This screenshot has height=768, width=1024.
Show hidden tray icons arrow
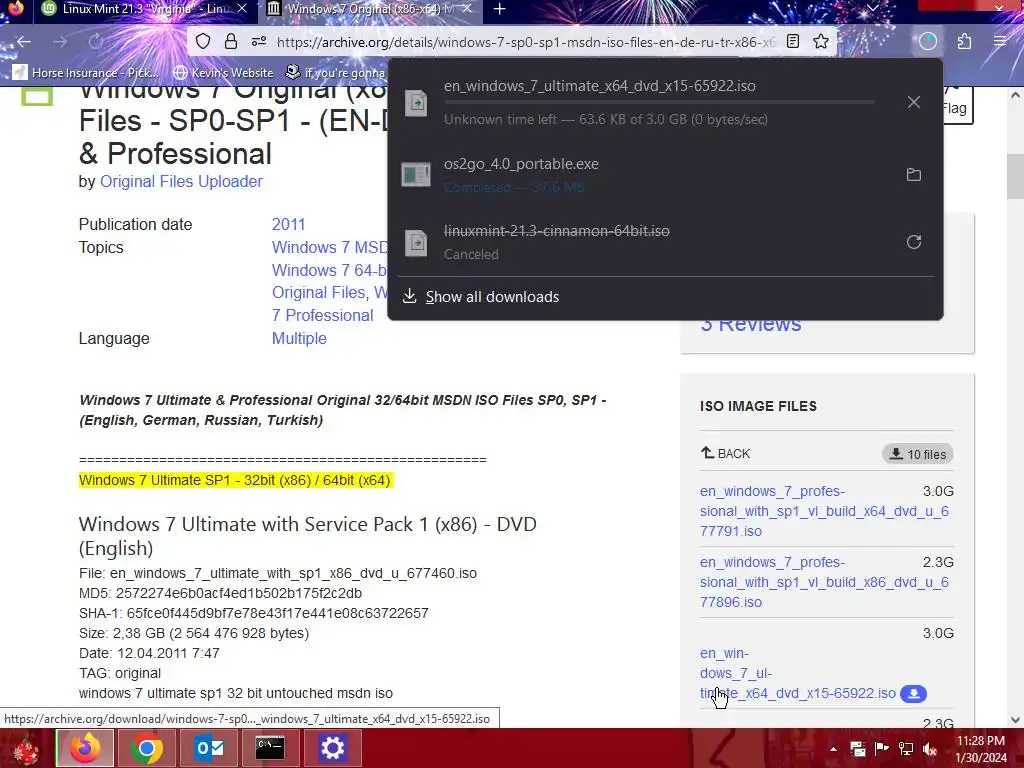(x=833, y=749)
